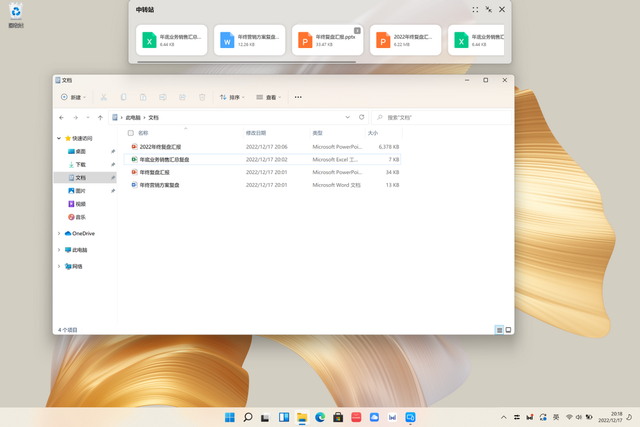Go forward with the right arrow button
The height and width of the screenshot is (427, 640).
click(x=76, y=118)
